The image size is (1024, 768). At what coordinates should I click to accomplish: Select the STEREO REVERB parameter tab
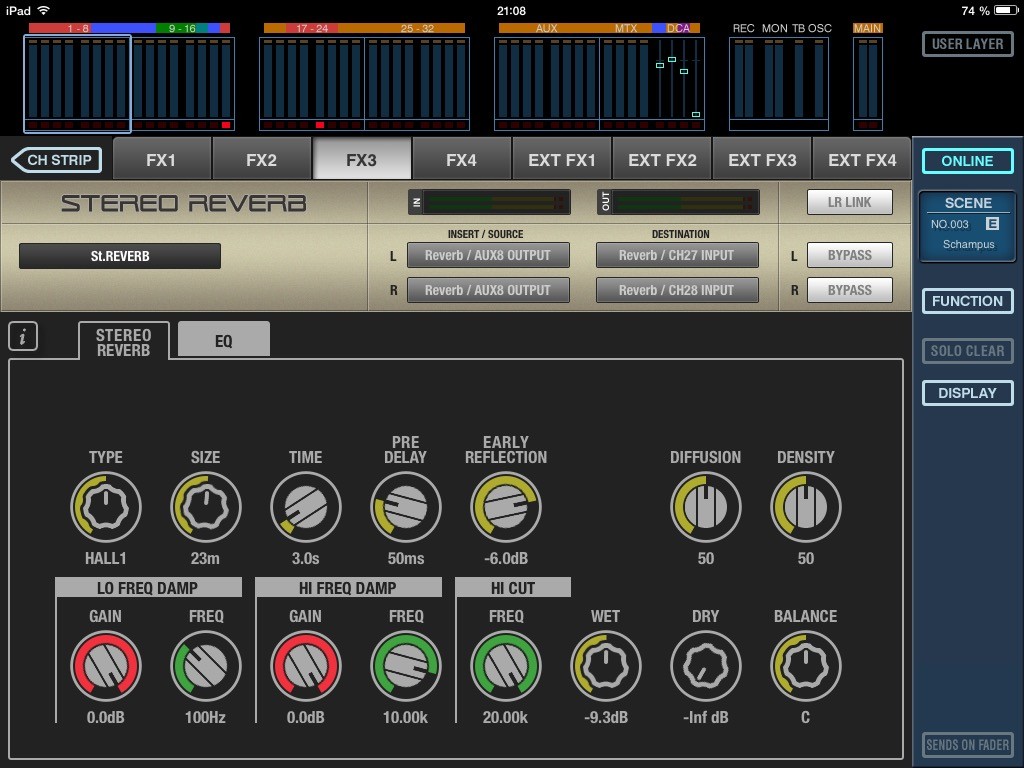click(123, 341)
